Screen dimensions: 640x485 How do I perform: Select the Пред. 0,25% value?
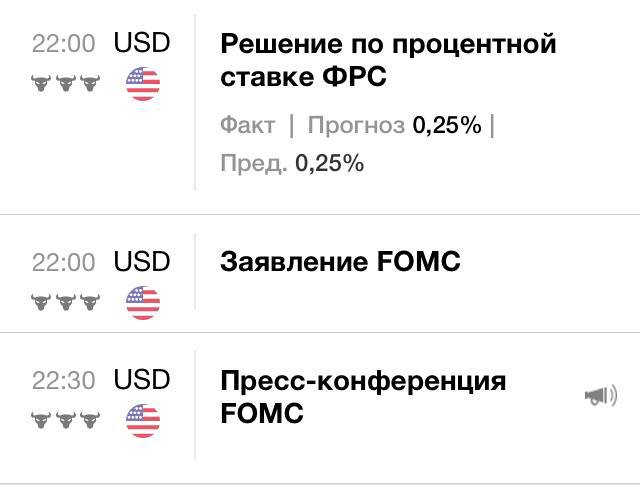point(329,163)
